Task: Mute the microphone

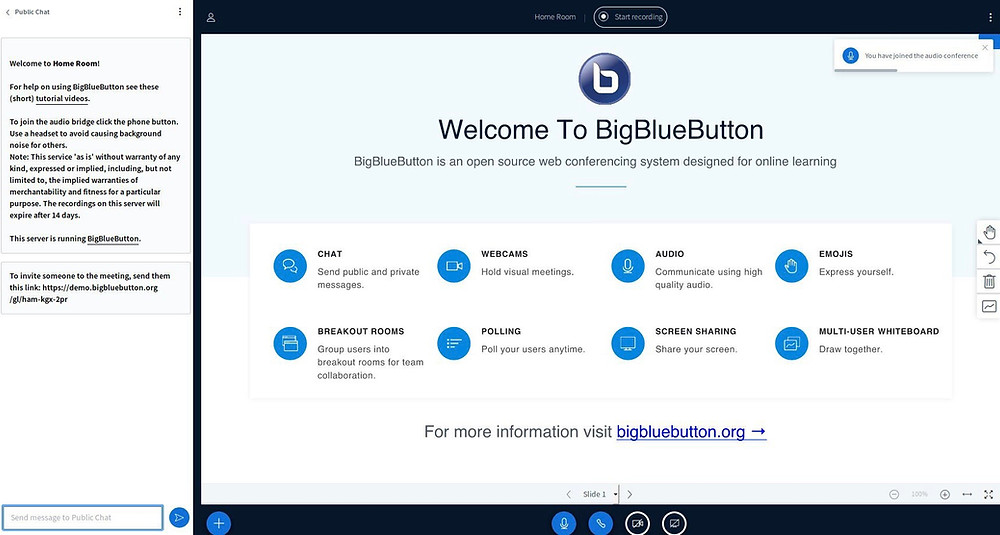Action: (564, 524)
